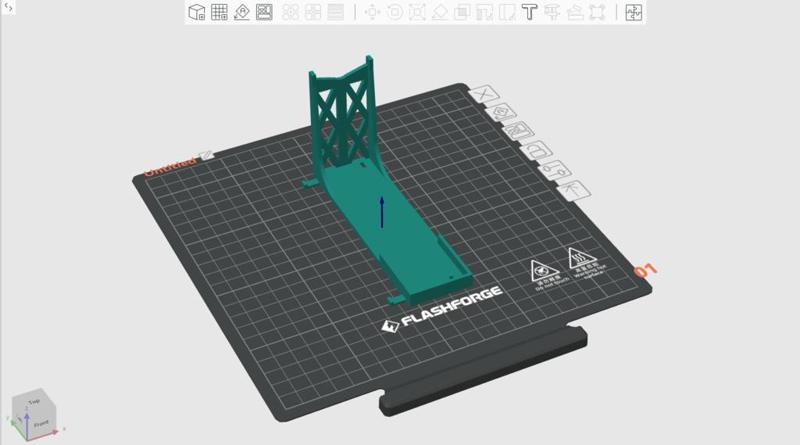Select the Text shape tool

530,12
